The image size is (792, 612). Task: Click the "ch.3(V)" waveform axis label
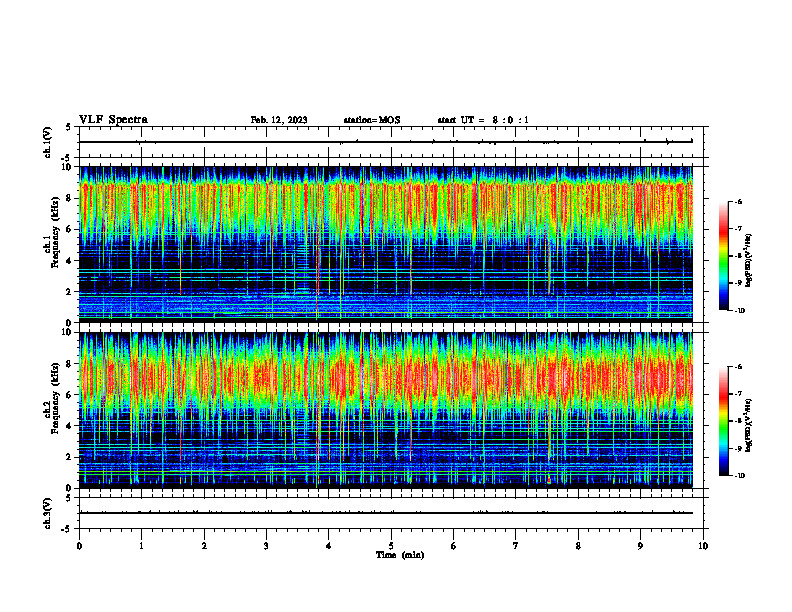[47, 514]
